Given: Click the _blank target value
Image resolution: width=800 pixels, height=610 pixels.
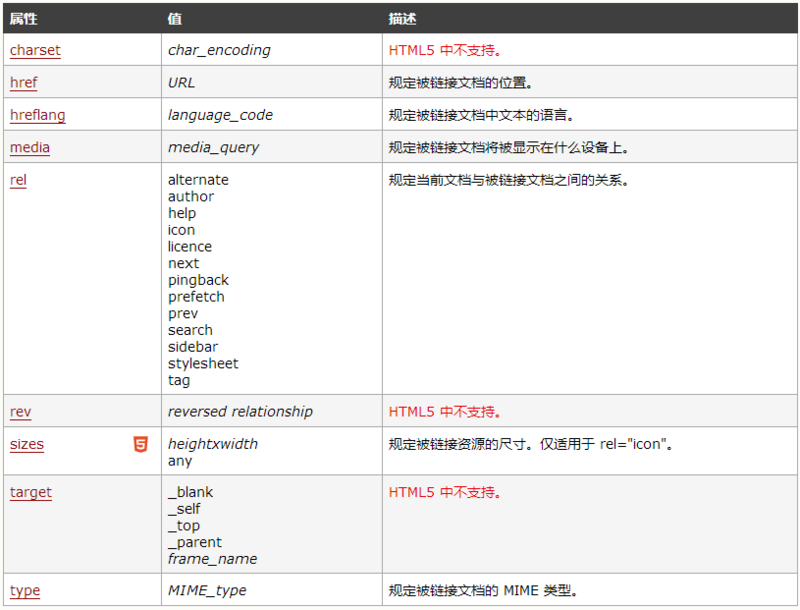Looking at the screenshot, I should click(190, 492).
